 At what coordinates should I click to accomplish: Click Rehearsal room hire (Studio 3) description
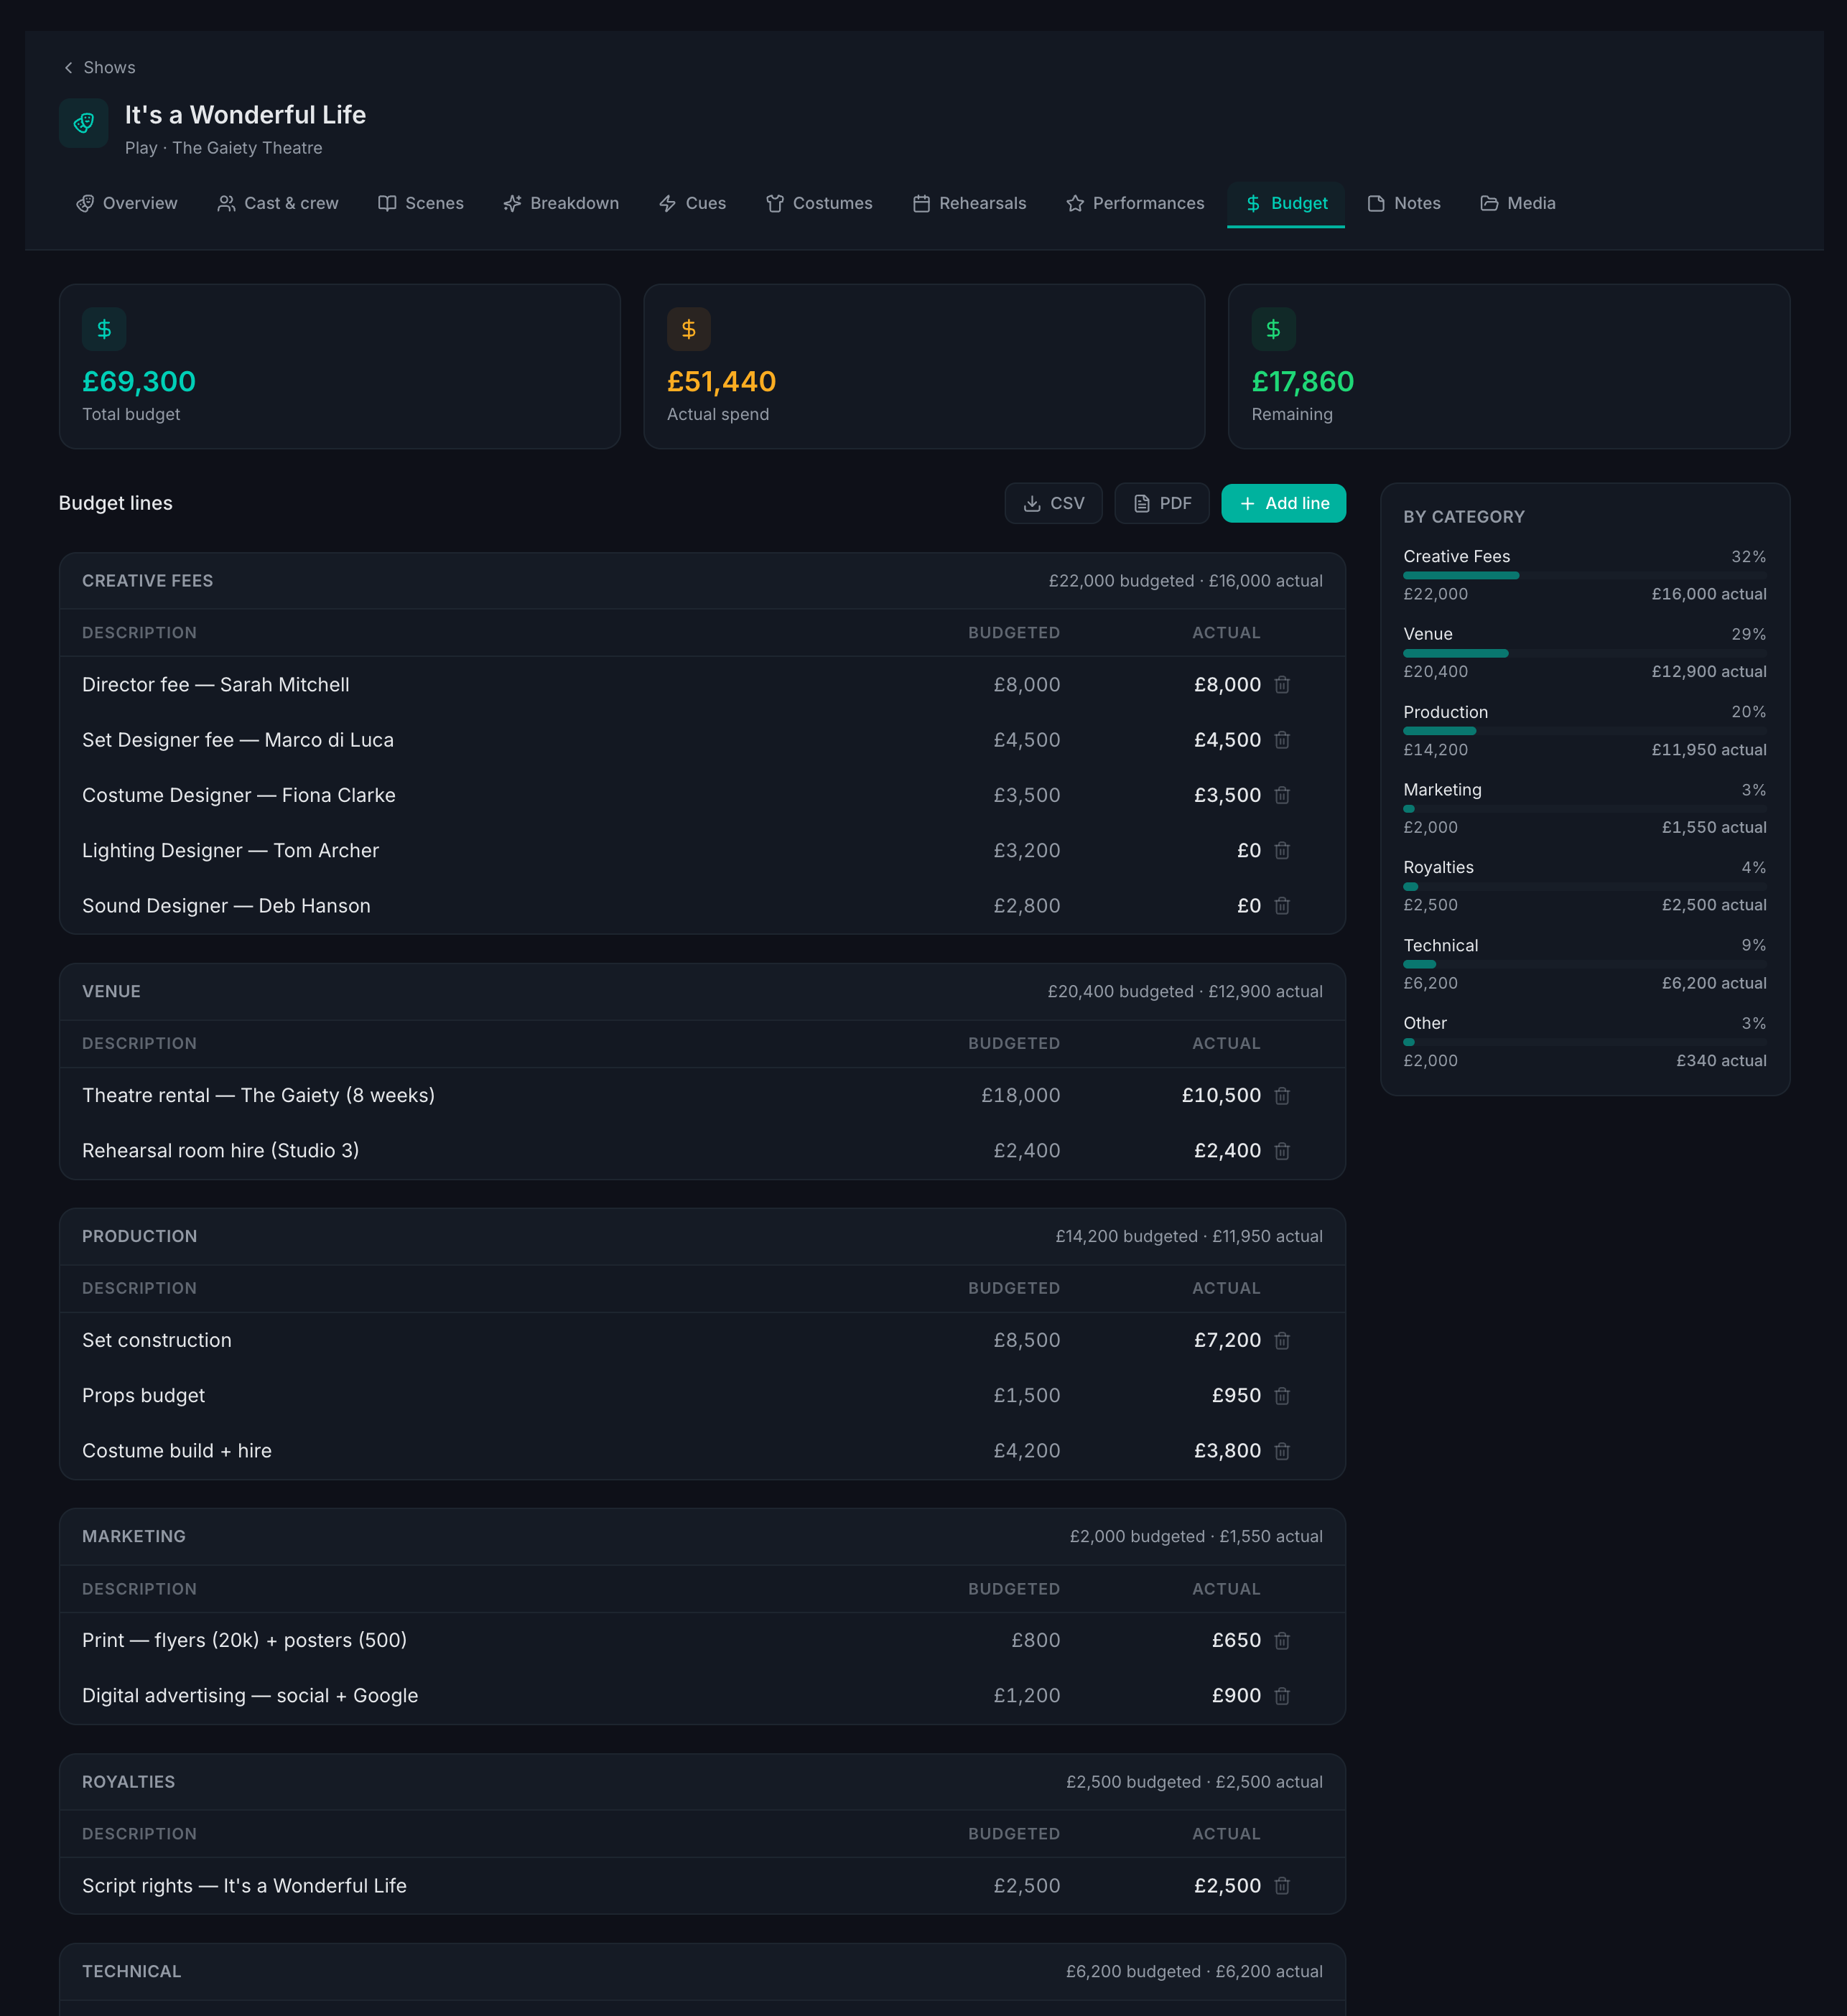[220, 1151]
